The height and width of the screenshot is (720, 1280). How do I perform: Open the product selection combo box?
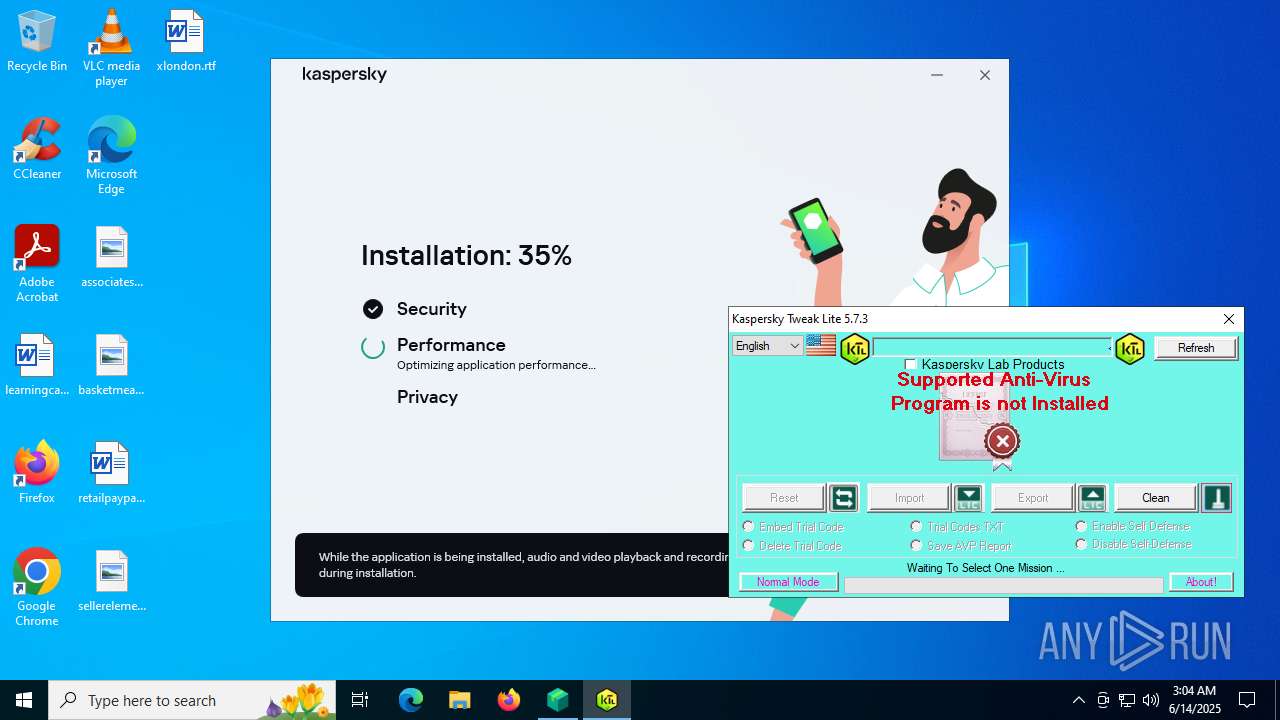tap(992, 347)
